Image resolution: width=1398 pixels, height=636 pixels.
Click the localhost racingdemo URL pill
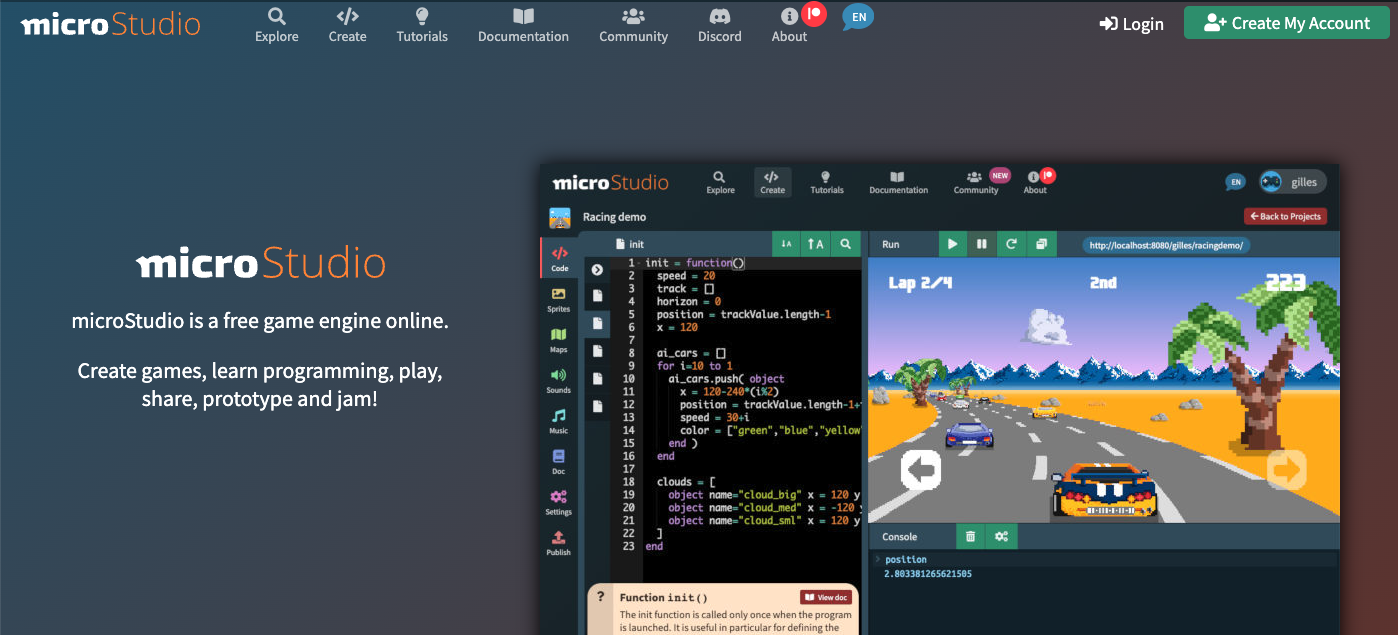coord(1166,245)
